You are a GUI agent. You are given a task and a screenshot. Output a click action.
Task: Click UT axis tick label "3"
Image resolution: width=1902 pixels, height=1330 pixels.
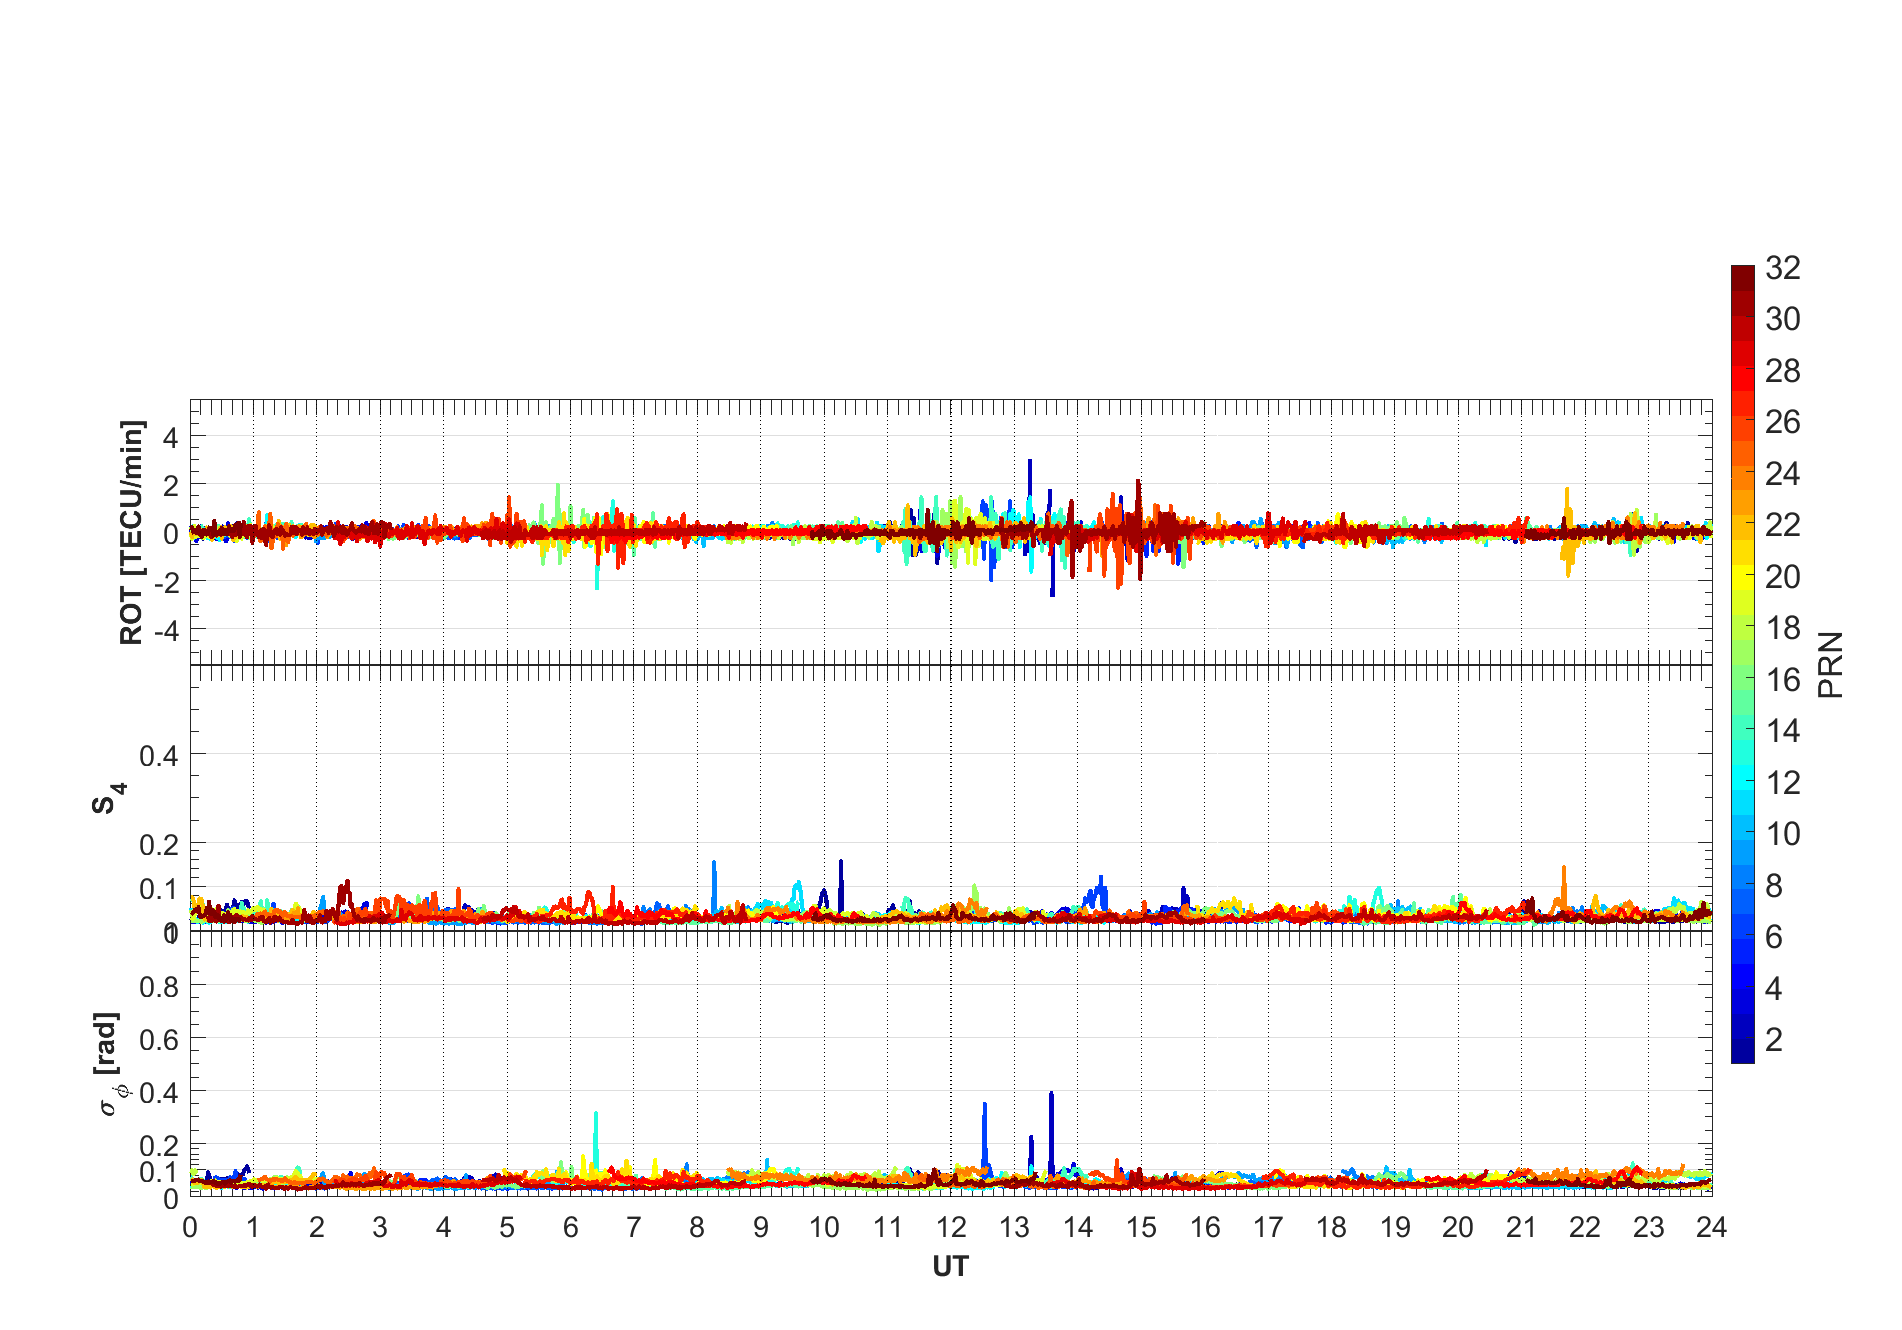380,1227
